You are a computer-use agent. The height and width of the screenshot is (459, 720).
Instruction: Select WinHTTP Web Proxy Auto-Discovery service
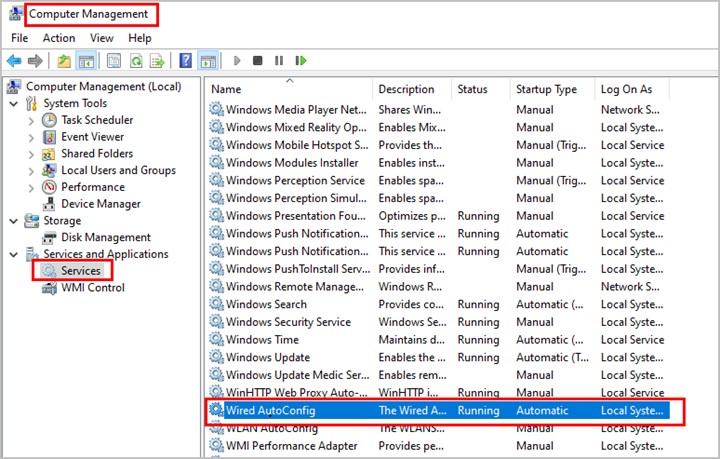tap(439, 392)
